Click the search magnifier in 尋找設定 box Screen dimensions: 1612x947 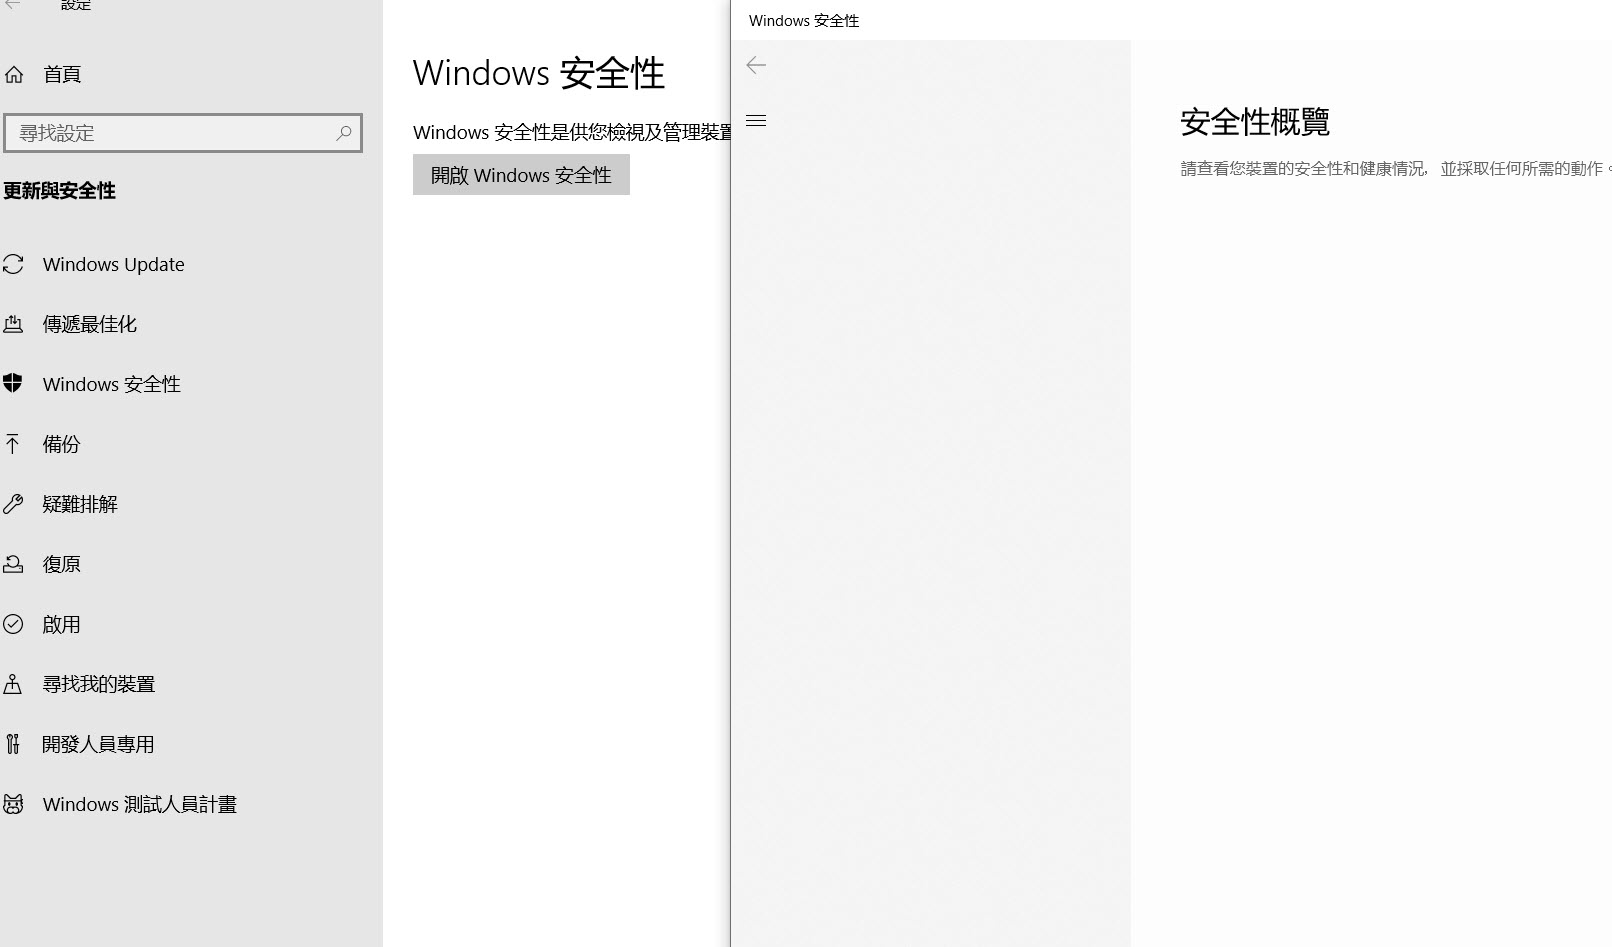pyautogui.click(x=344, y=133)
